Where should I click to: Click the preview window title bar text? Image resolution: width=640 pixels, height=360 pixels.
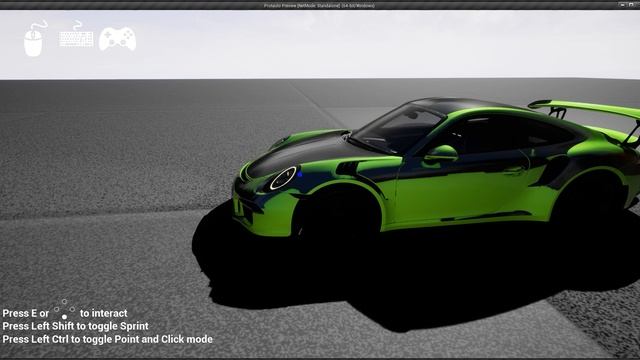point(319,6)
